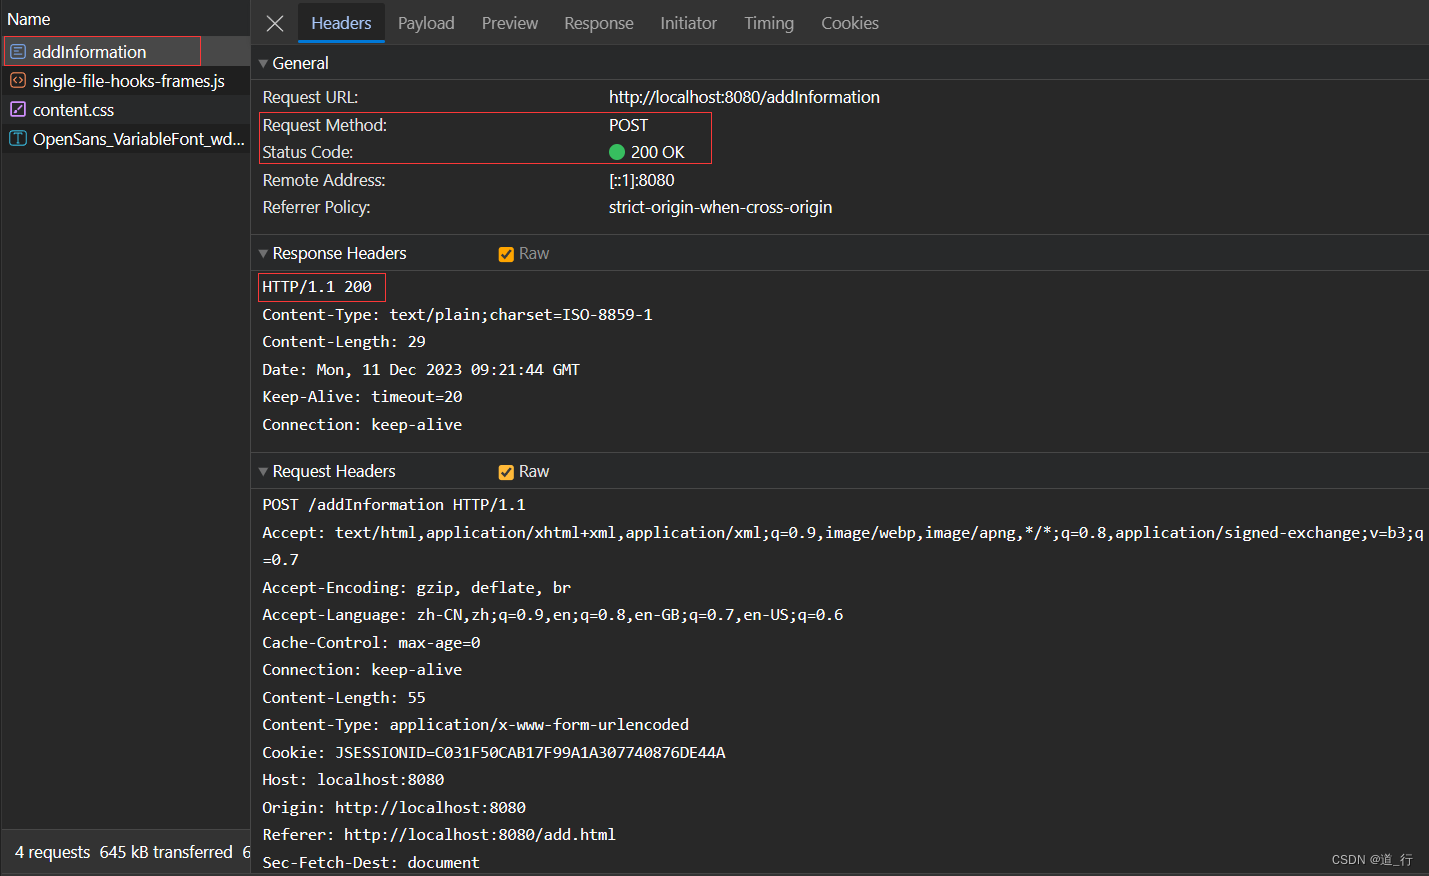Image resolution: width=1429 pixels, height=876 pixels.
Task: Collapse the Response Headers section
Action: (x=263, y=253)
